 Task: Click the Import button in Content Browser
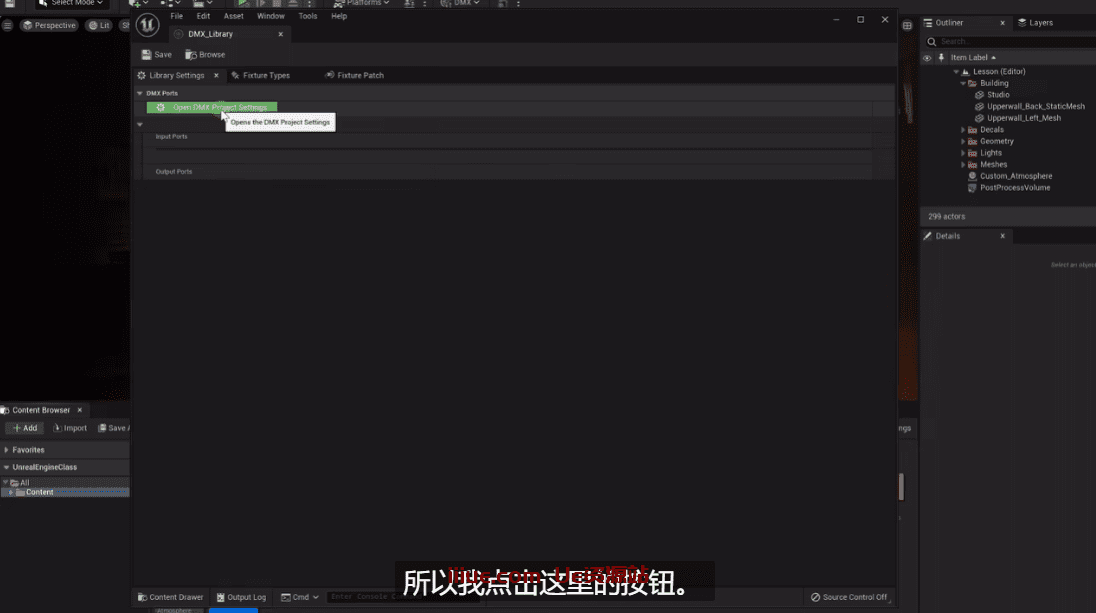[x=70, y=428]
